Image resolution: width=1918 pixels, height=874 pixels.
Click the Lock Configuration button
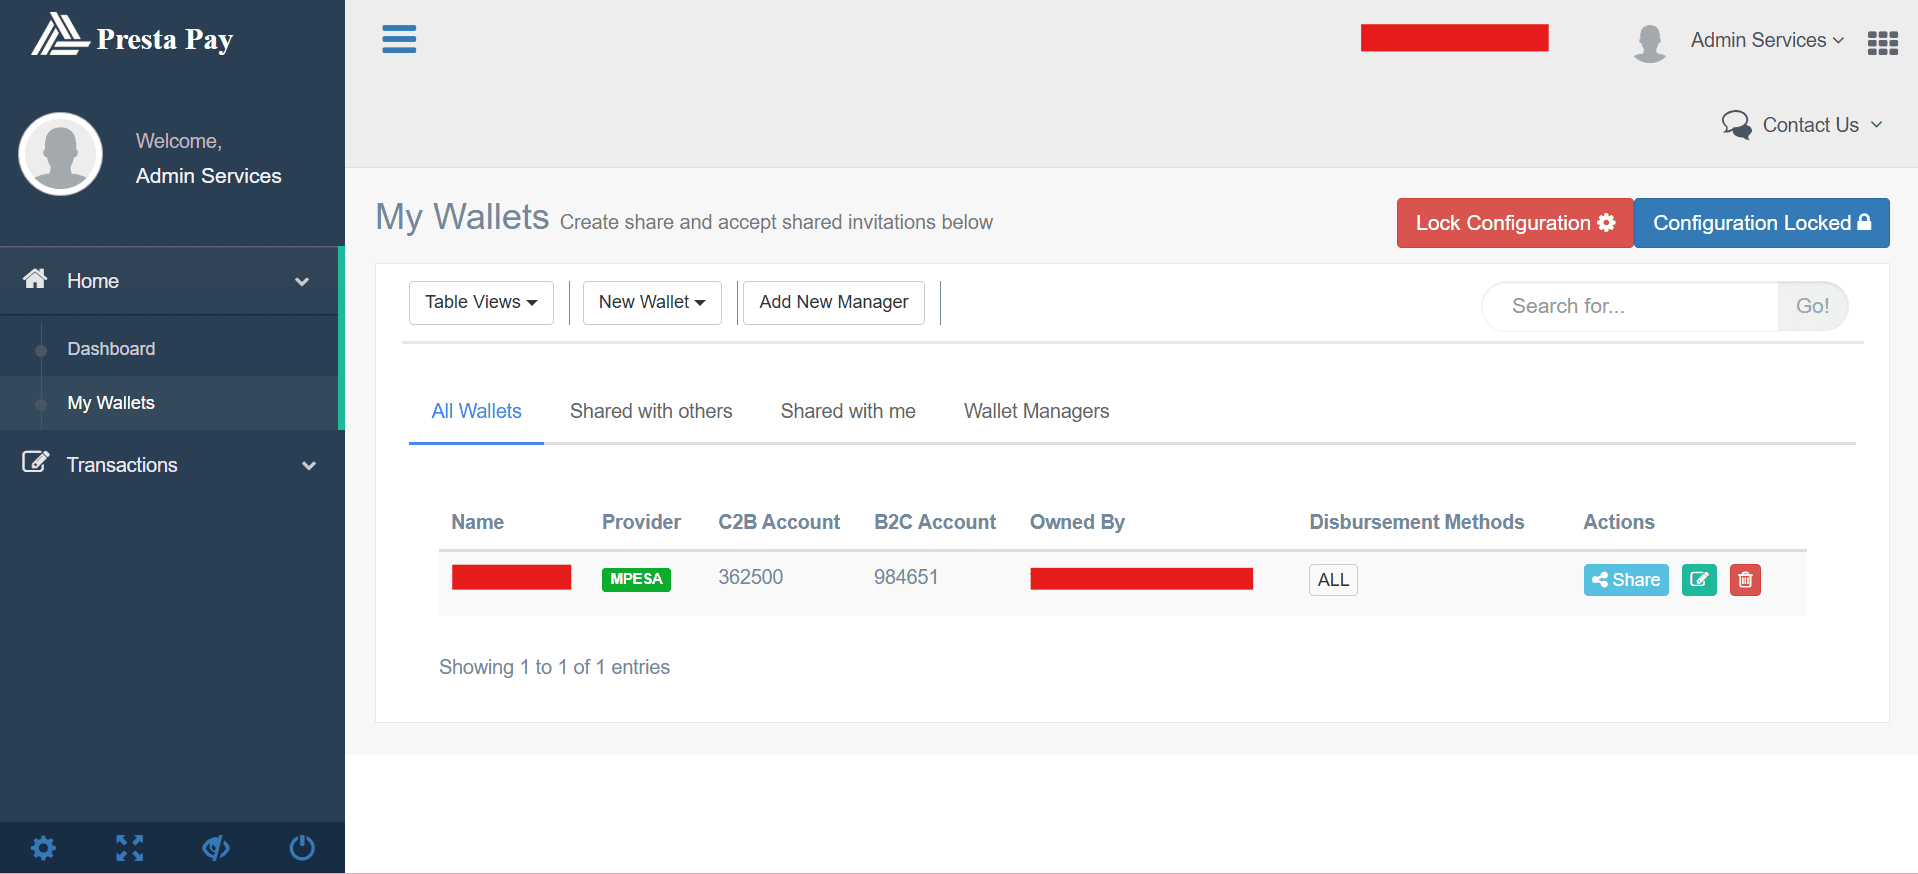click(1515, 223)
